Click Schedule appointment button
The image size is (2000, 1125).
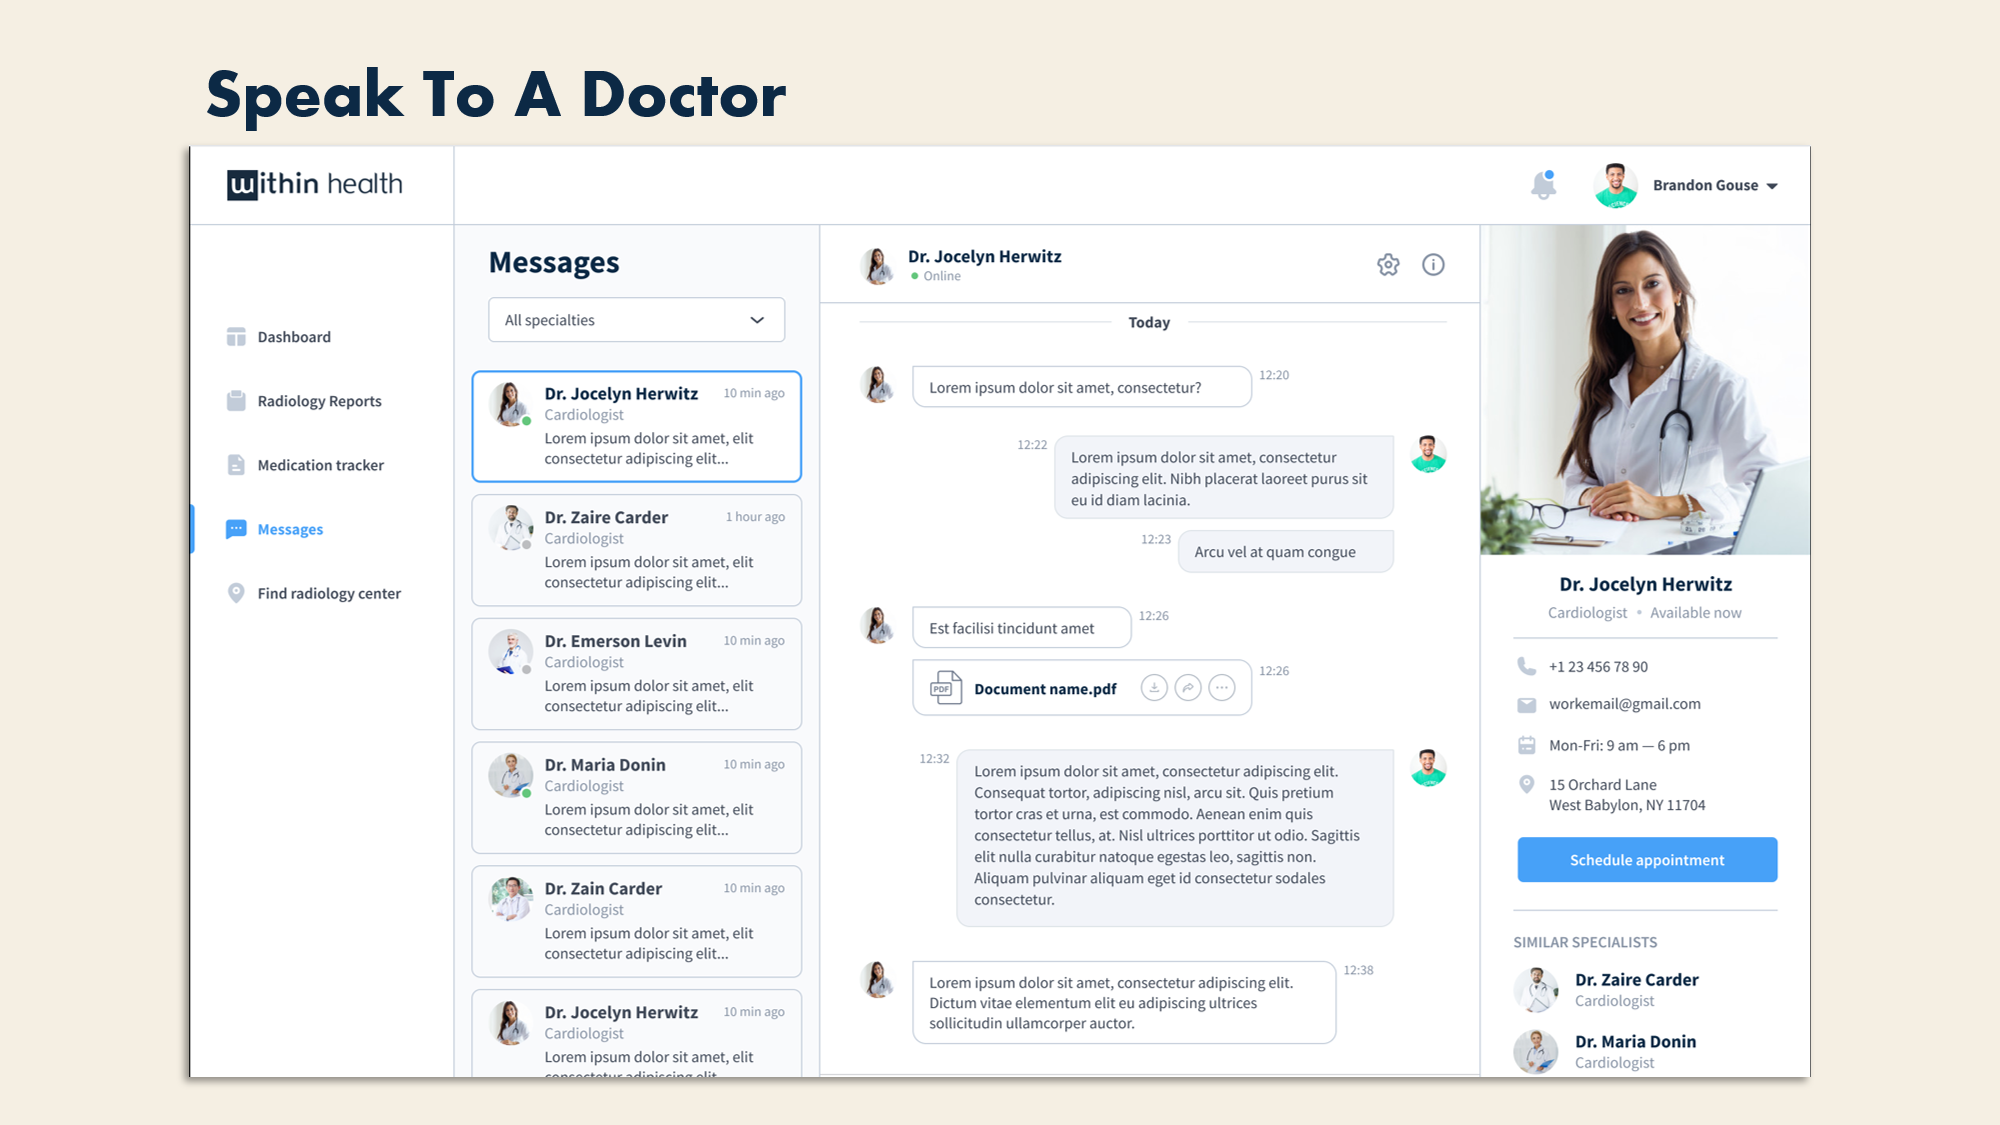pyautogui.click(x=1646, y=860)
